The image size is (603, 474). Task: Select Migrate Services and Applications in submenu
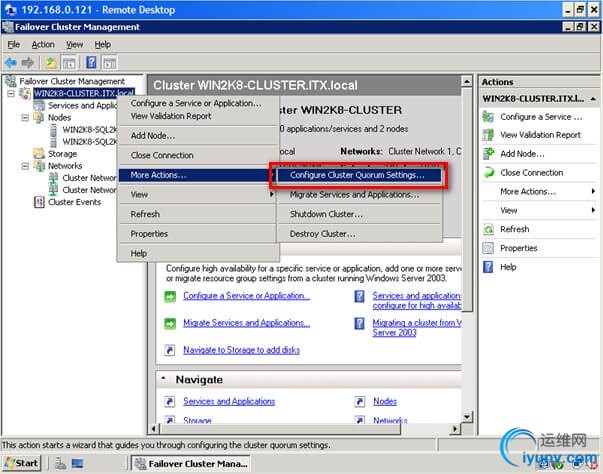(359, 195)
